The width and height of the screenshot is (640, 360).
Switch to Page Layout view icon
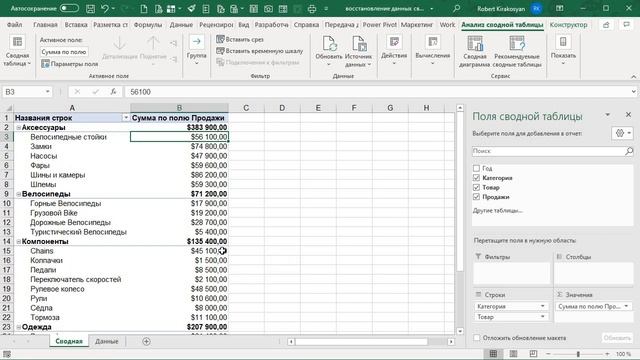coord(513,354)
